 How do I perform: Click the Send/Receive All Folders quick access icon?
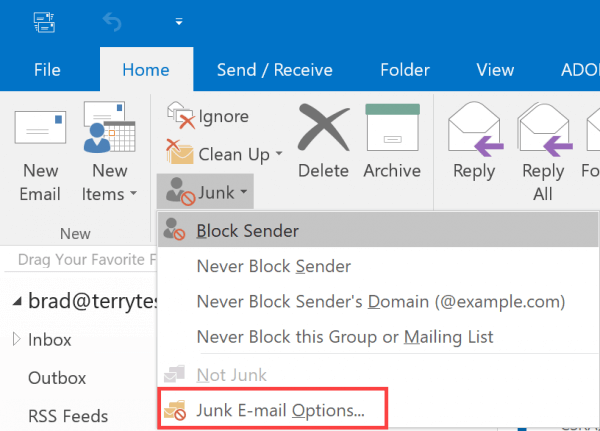[44, 22]
